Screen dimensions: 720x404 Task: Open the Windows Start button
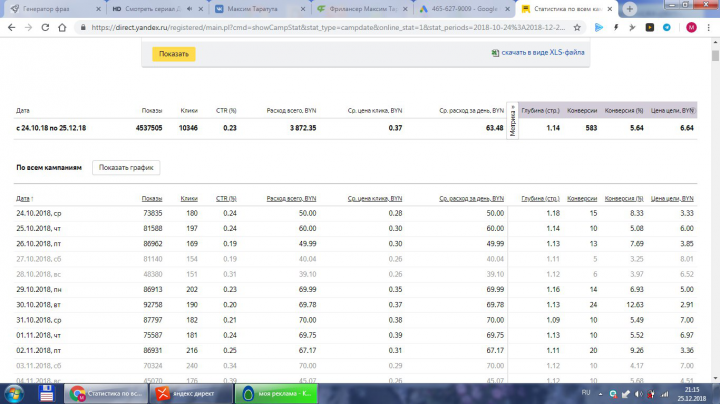(x=14, y=394)
